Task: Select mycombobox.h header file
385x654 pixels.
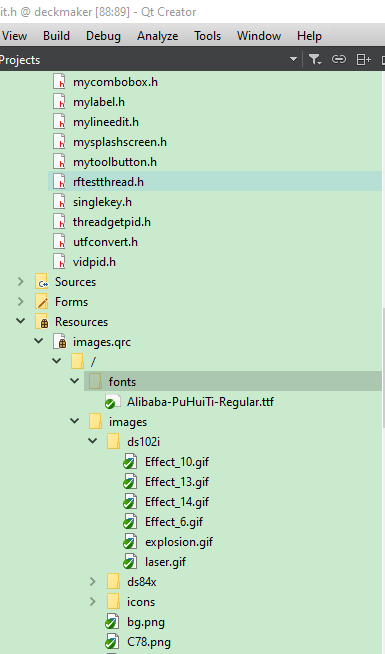Action: pyautogui.click(x=115, y=82)
